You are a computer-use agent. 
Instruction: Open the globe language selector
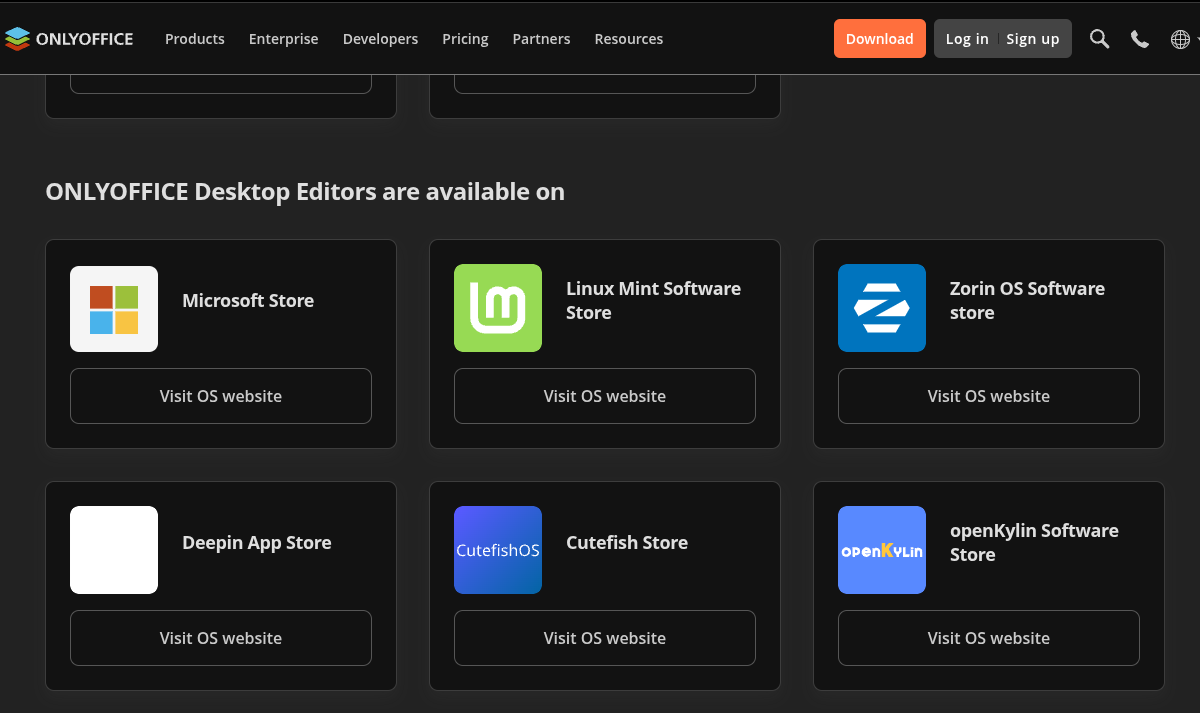pyautogui.click(x=1181, y=39)
